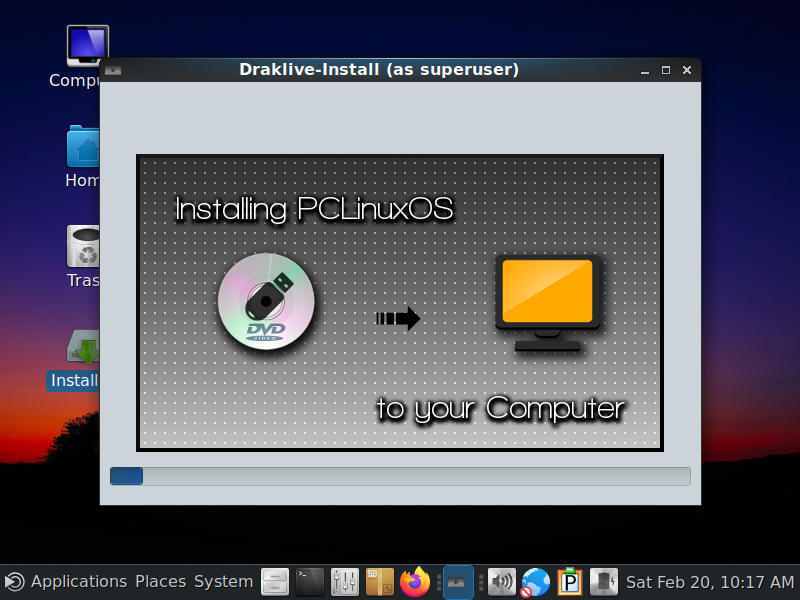800x600 pixels.
Task: Open the Applications menu
Action: (x=79, y=582)
